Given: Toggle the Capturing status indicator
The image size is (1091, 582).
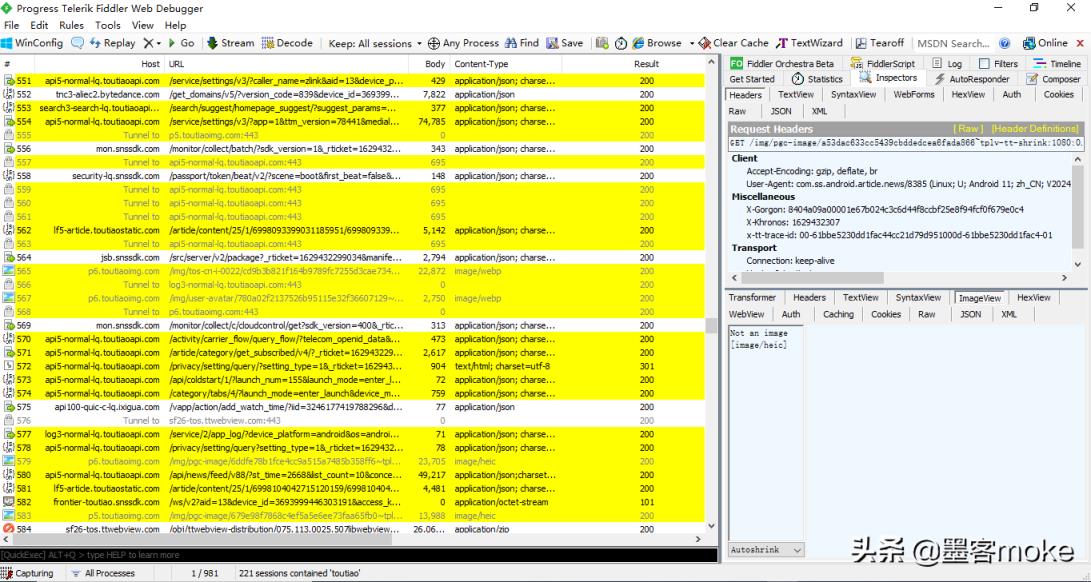Looking at the screenshot, I should click(x=28, y=573).
